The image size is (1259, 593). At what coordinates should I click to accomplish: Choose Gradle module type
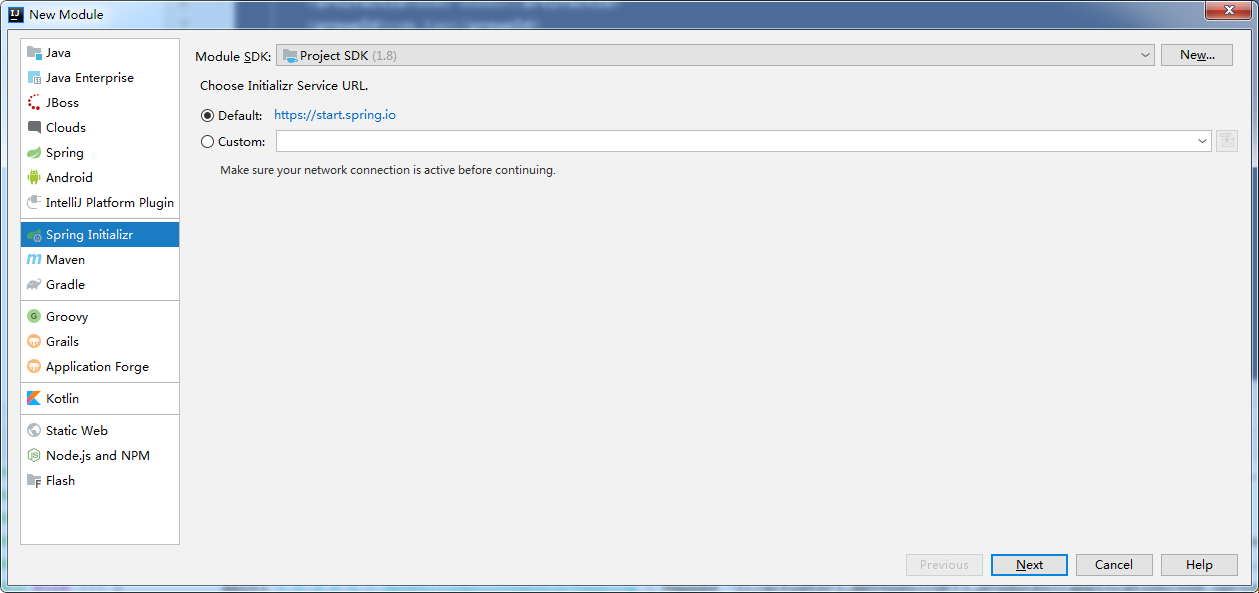[x=100, y=285]
